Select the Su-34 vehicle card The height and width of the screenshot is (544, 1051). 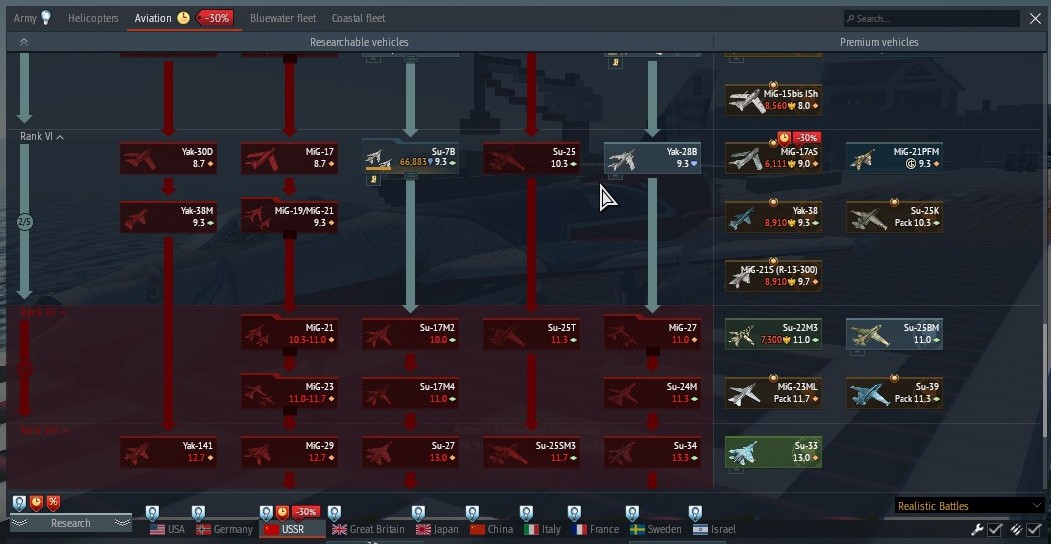coord(652,452)
